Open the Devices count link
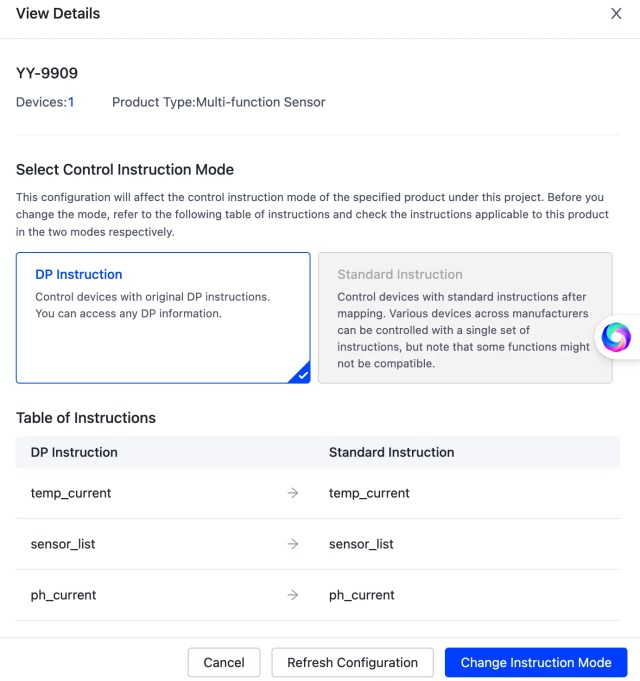640x681 pixels. 71,102
